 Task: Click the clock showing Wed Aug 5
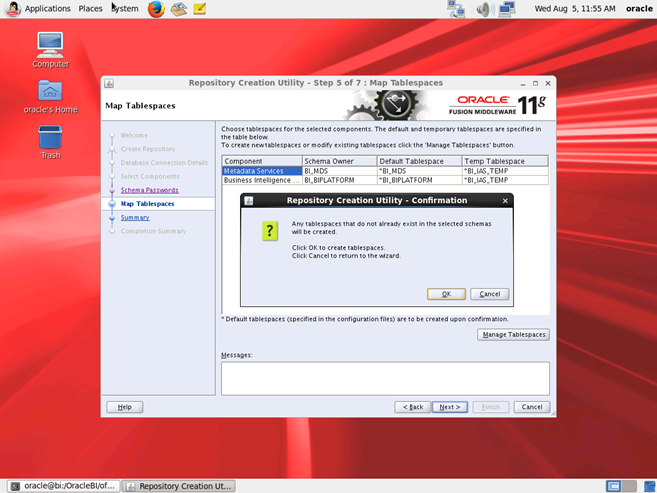575,8
